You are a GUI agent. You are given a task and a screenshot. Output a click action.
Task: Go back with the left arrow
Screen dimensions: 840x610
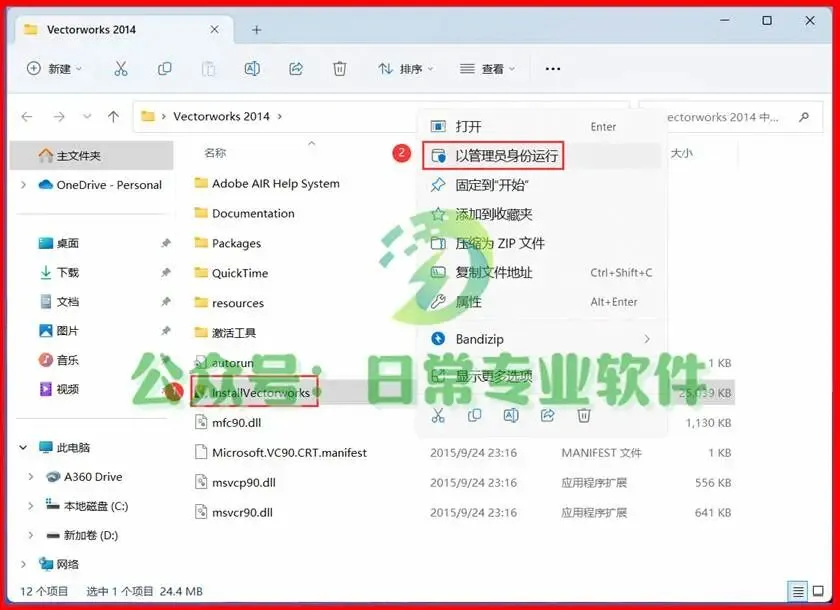pyautogui.click(x=27, y=116)
